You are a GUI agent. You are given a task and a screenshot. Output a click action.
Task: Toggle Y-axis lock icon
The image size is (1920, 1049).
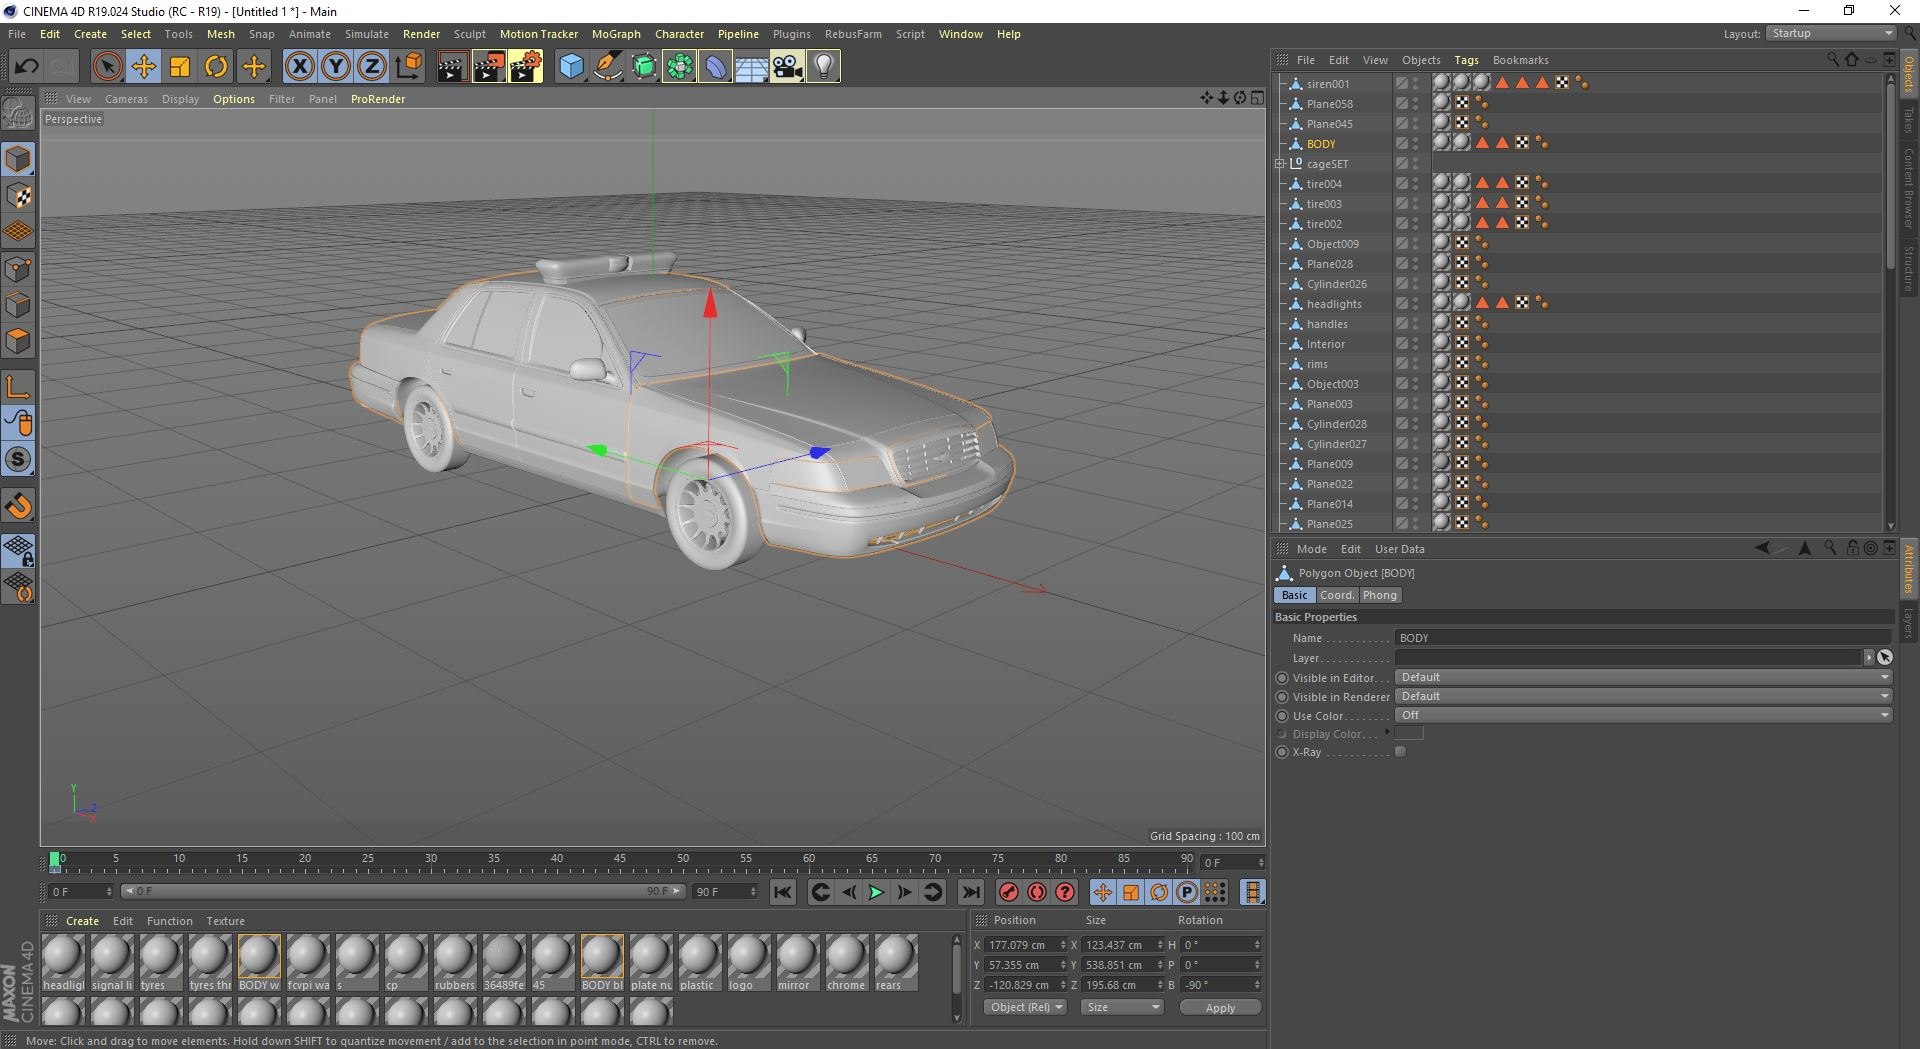point(335,67)
